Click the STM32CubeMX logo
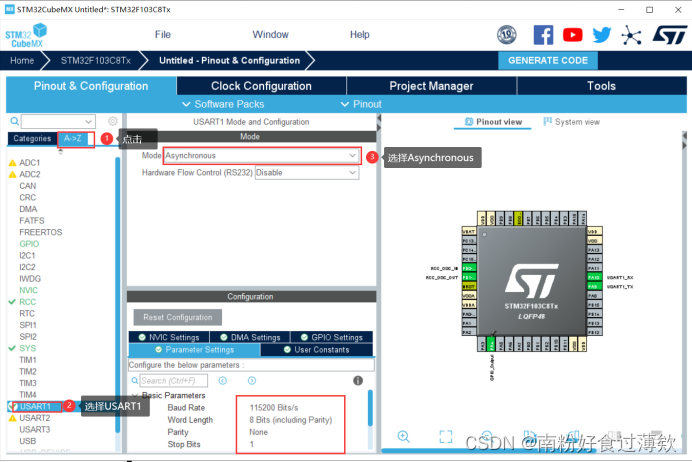692x462 pixels. pyautogui.click(x=26, y=35)
